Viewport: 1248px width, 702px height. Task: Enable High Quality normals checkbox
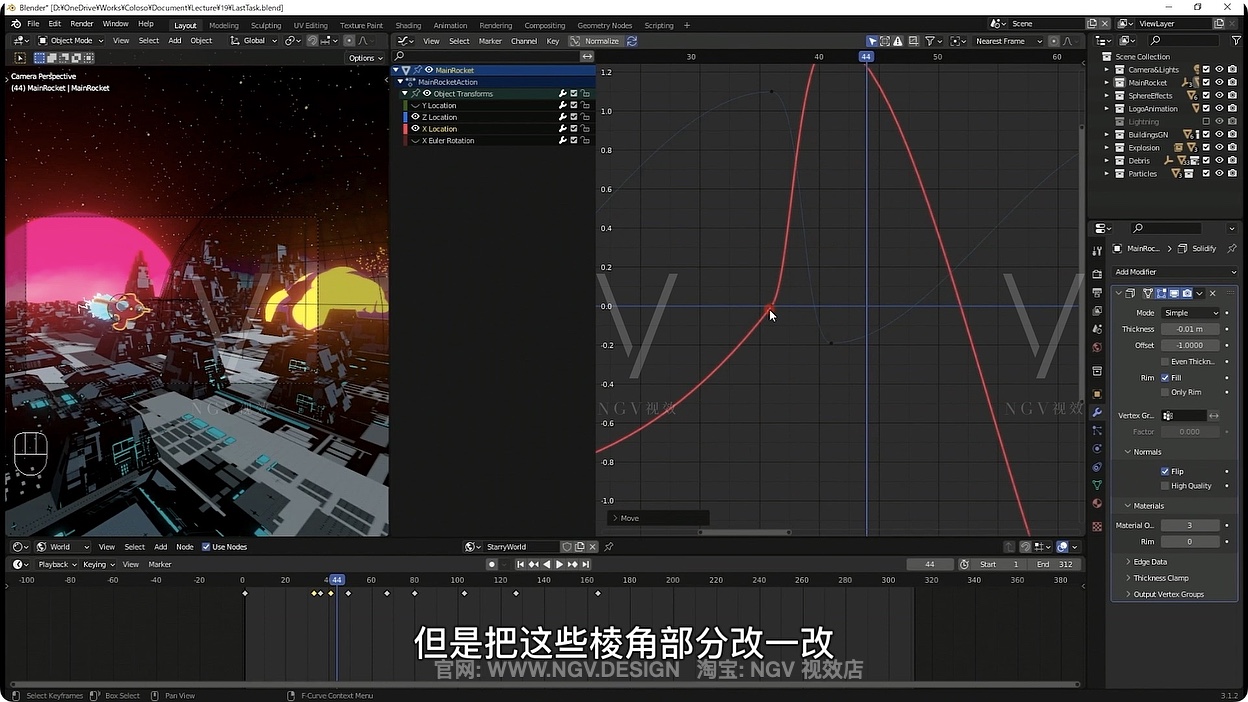[x=1165, y=486]
